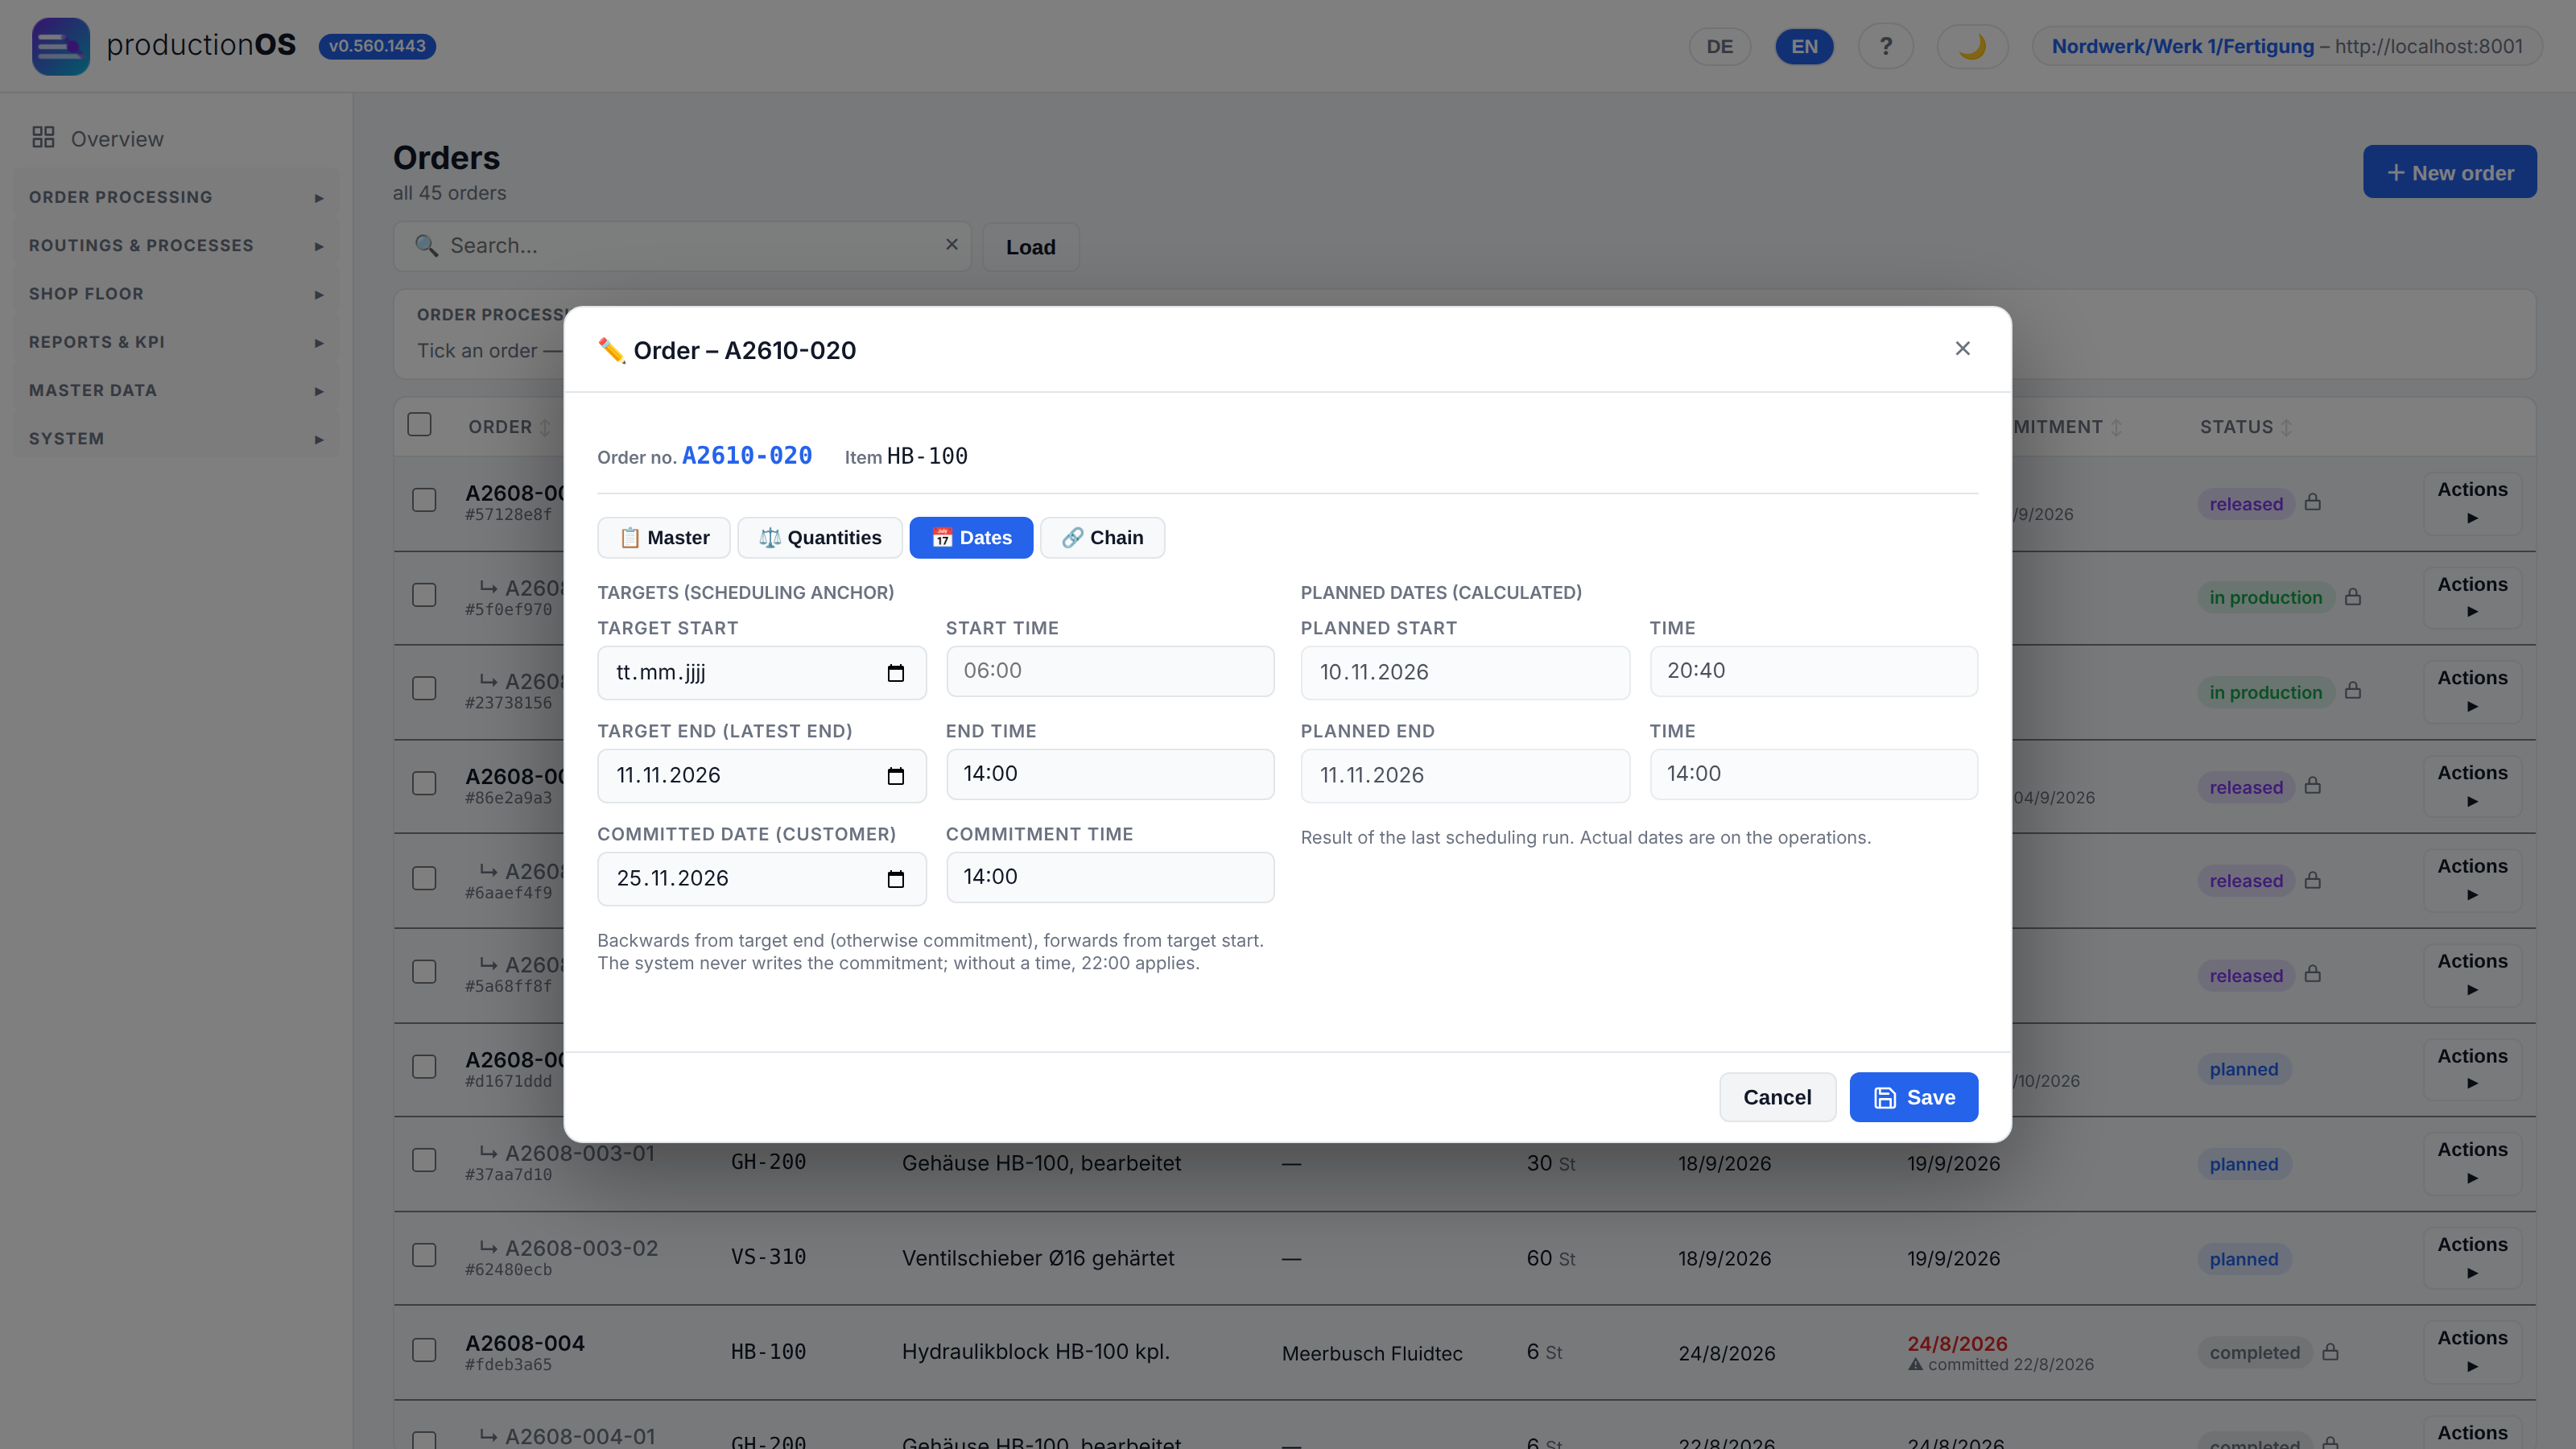Expand Reports & KPI sidebar section
The width and height of the screenshot is (2576, 1449).
(176, 342)
